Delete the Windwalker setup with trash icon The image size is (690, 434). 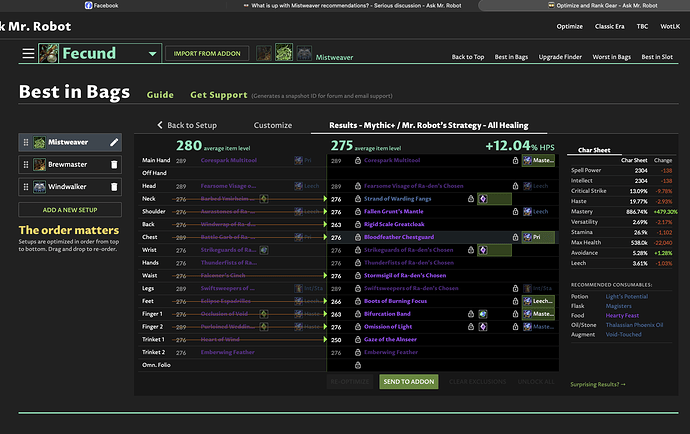(114, 187)
